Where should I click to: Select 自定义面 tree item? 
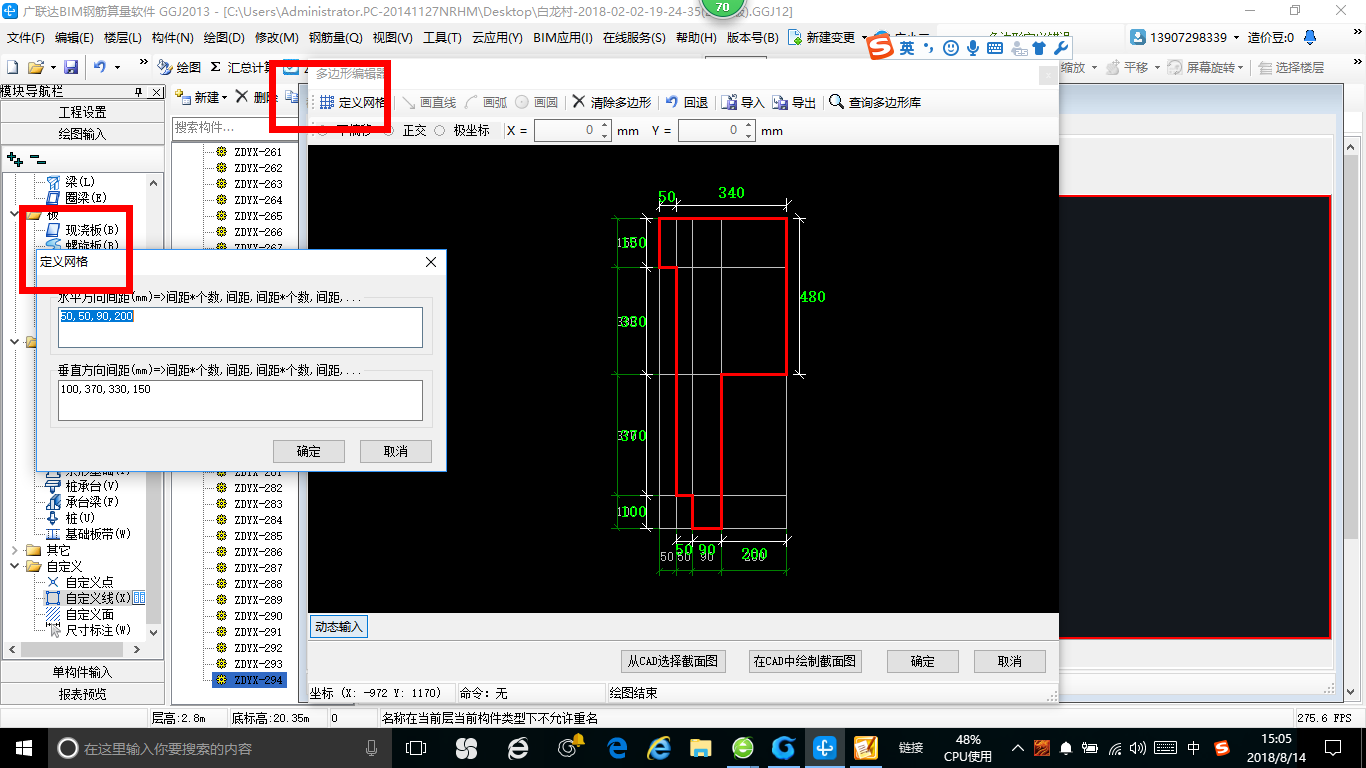(80, 614)
